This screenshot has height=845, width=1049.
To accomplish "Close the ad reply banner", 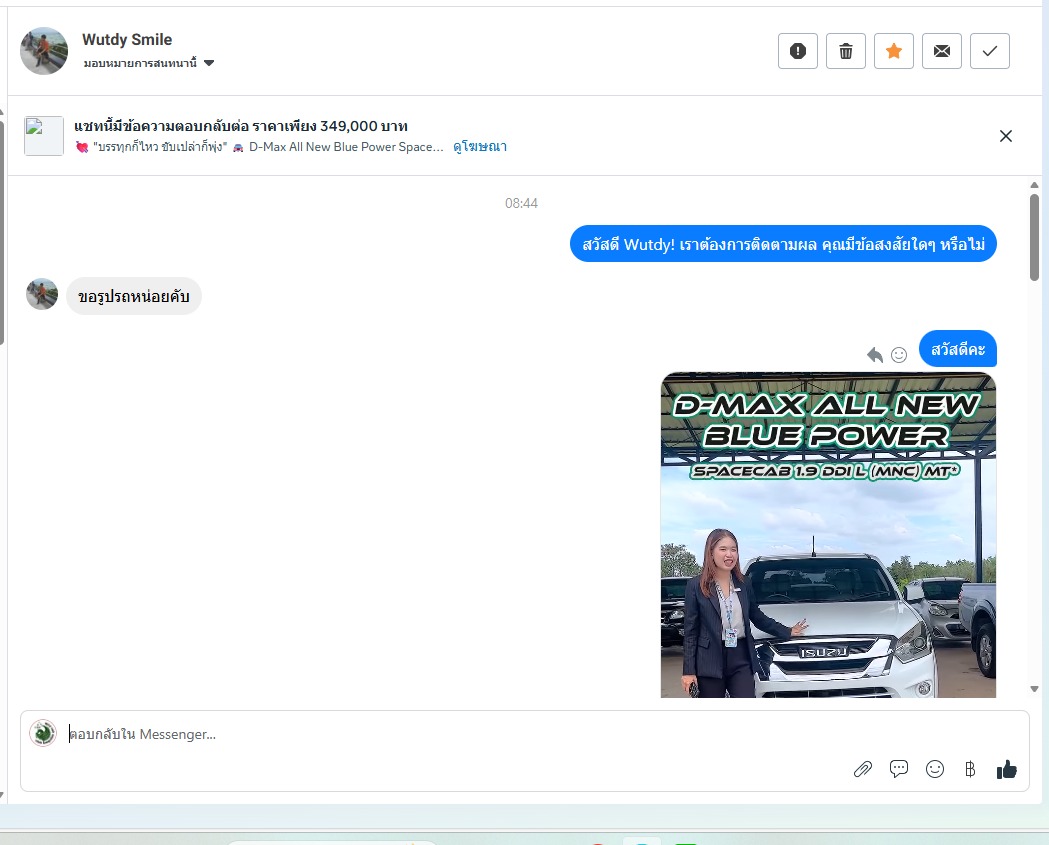I will 1006,136.
